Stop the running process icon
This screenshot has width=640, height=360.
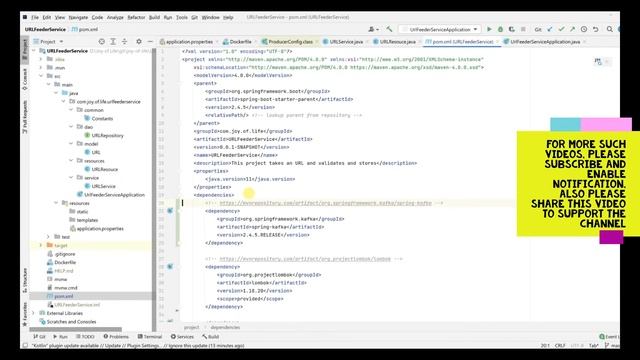(x=523, y=29)
